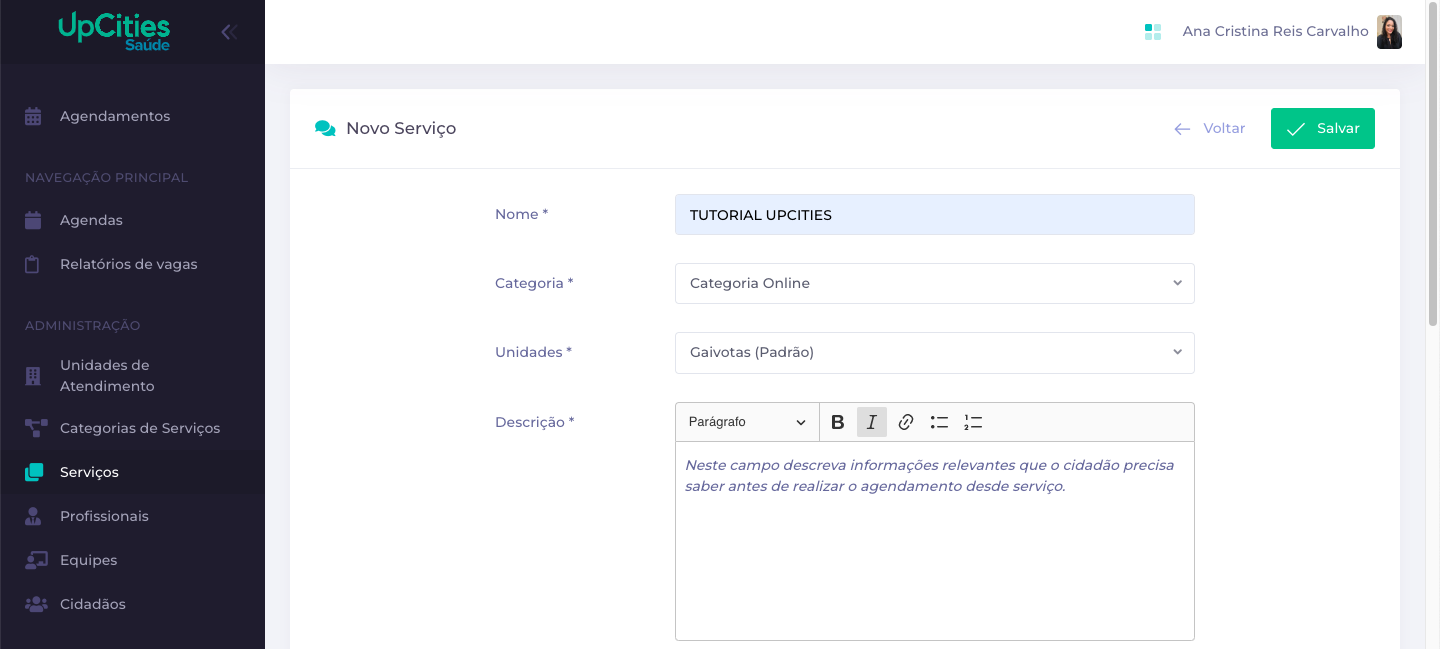The image size is (1440, 649).
Task: Click the Serviços stacked icon
Action: (34, 472)
